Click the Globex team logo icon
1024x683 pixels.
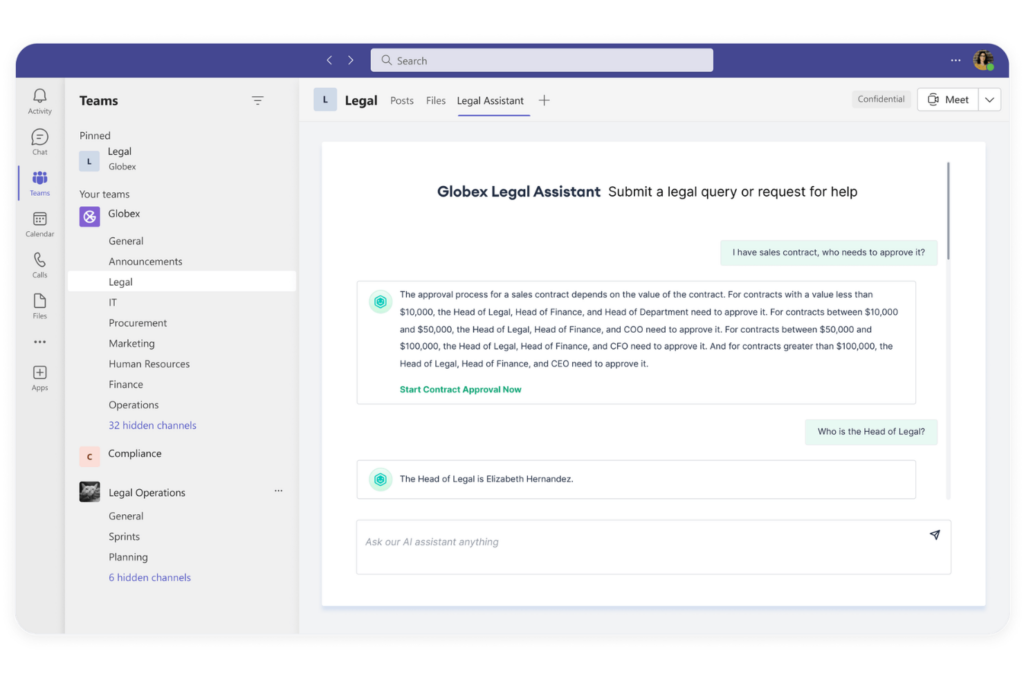pyautogui.click(x=89, y=216)
